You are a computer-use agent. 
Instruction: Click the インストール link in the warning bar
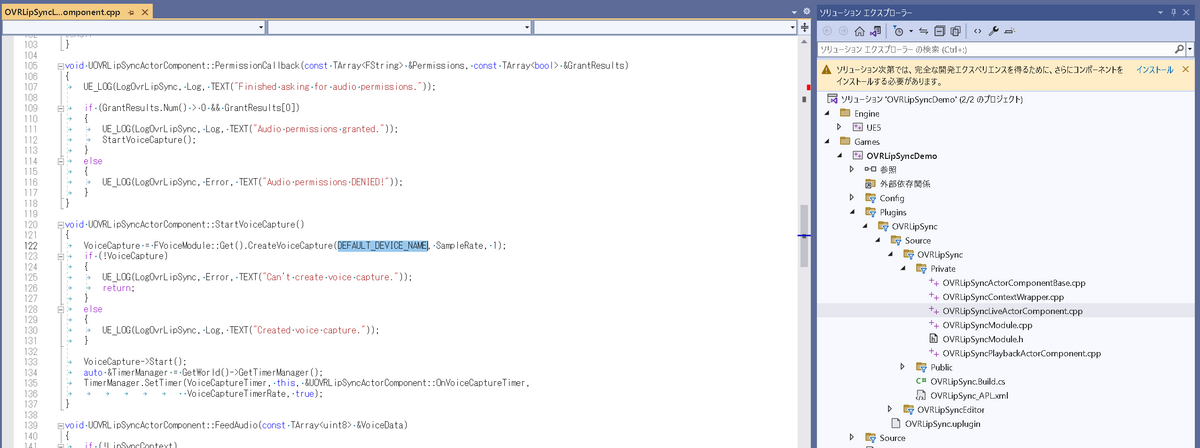(1155, 69)
